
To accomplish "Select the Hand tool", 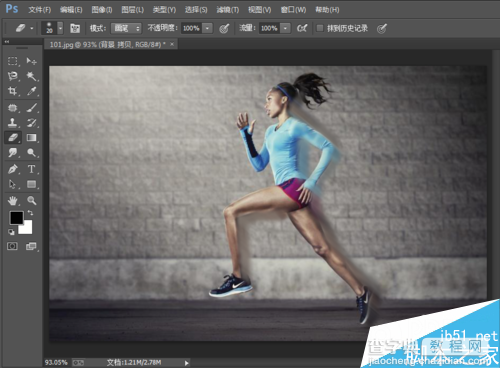I will coord(13,200).
